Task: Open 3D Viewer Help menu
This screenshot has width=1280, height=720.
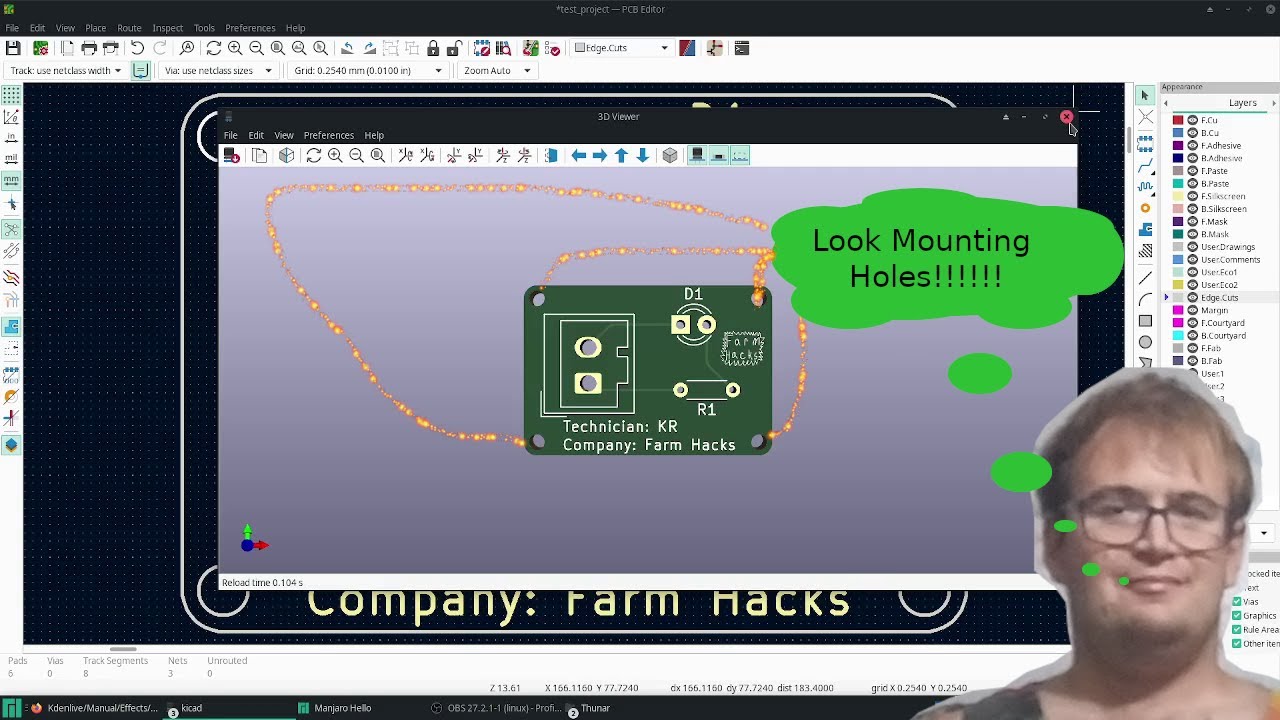Action: 374,135
